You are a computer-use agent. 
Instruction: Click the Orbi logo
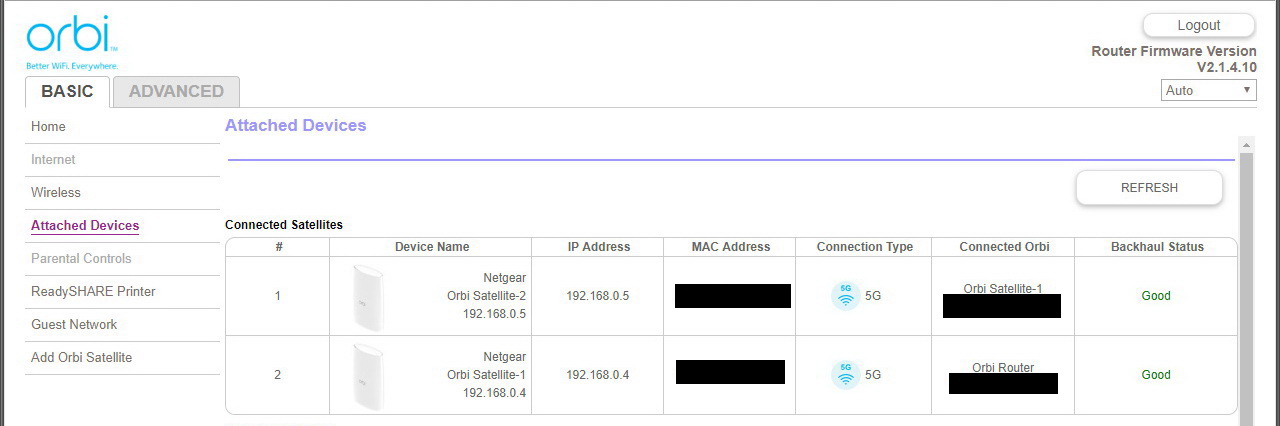[x=72, y=43]
